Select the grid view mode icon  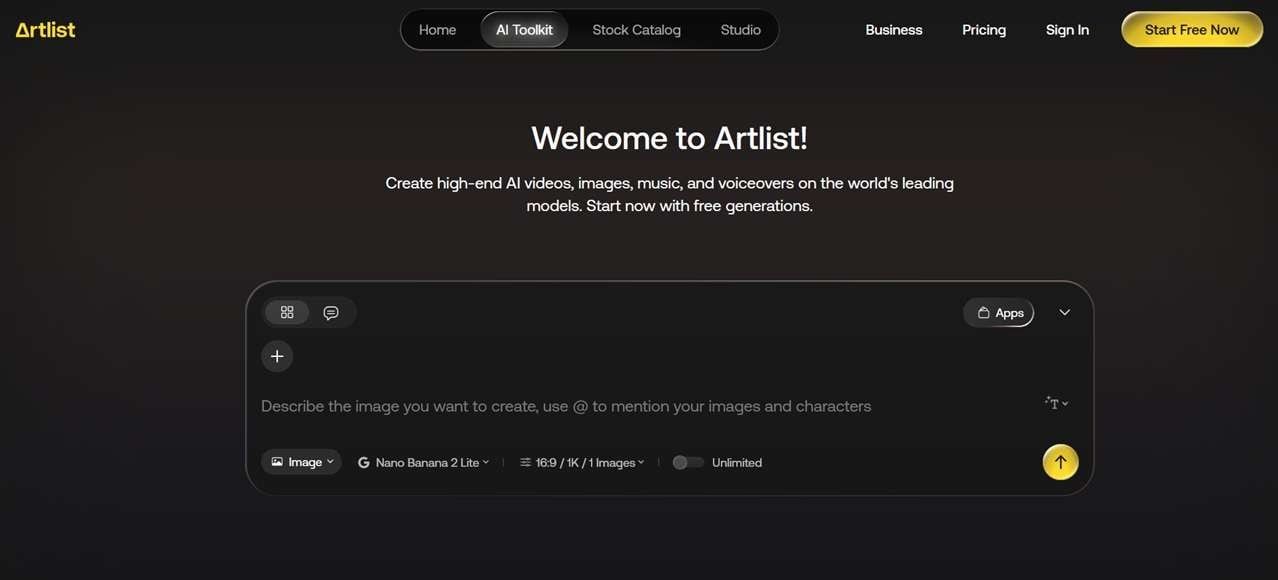point(287,313)
